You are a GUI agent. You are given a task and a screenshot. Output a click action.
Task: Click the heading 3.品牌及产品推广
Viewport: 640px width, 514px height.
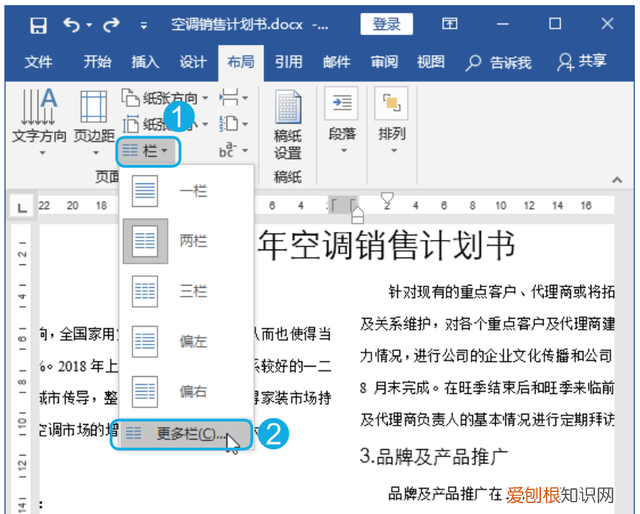pos(434,456)
